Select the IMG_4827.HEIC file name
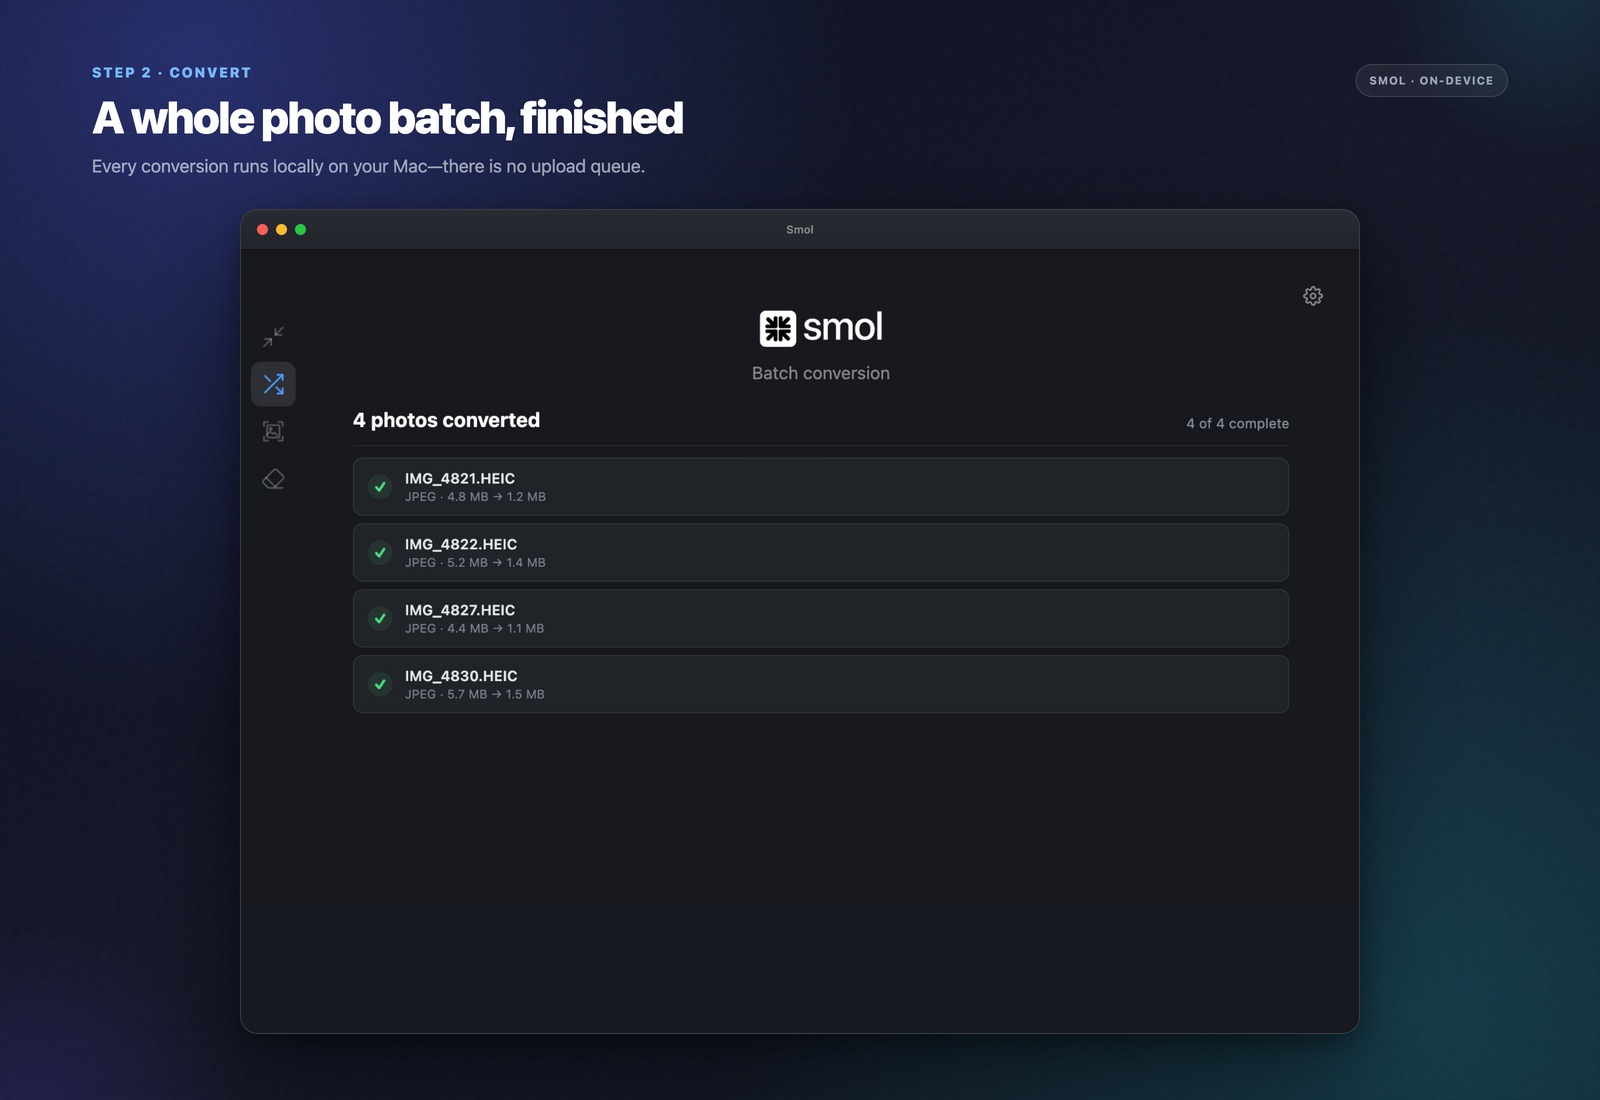This screenshot has height=1100, width=1600. [x=460, y=611]
